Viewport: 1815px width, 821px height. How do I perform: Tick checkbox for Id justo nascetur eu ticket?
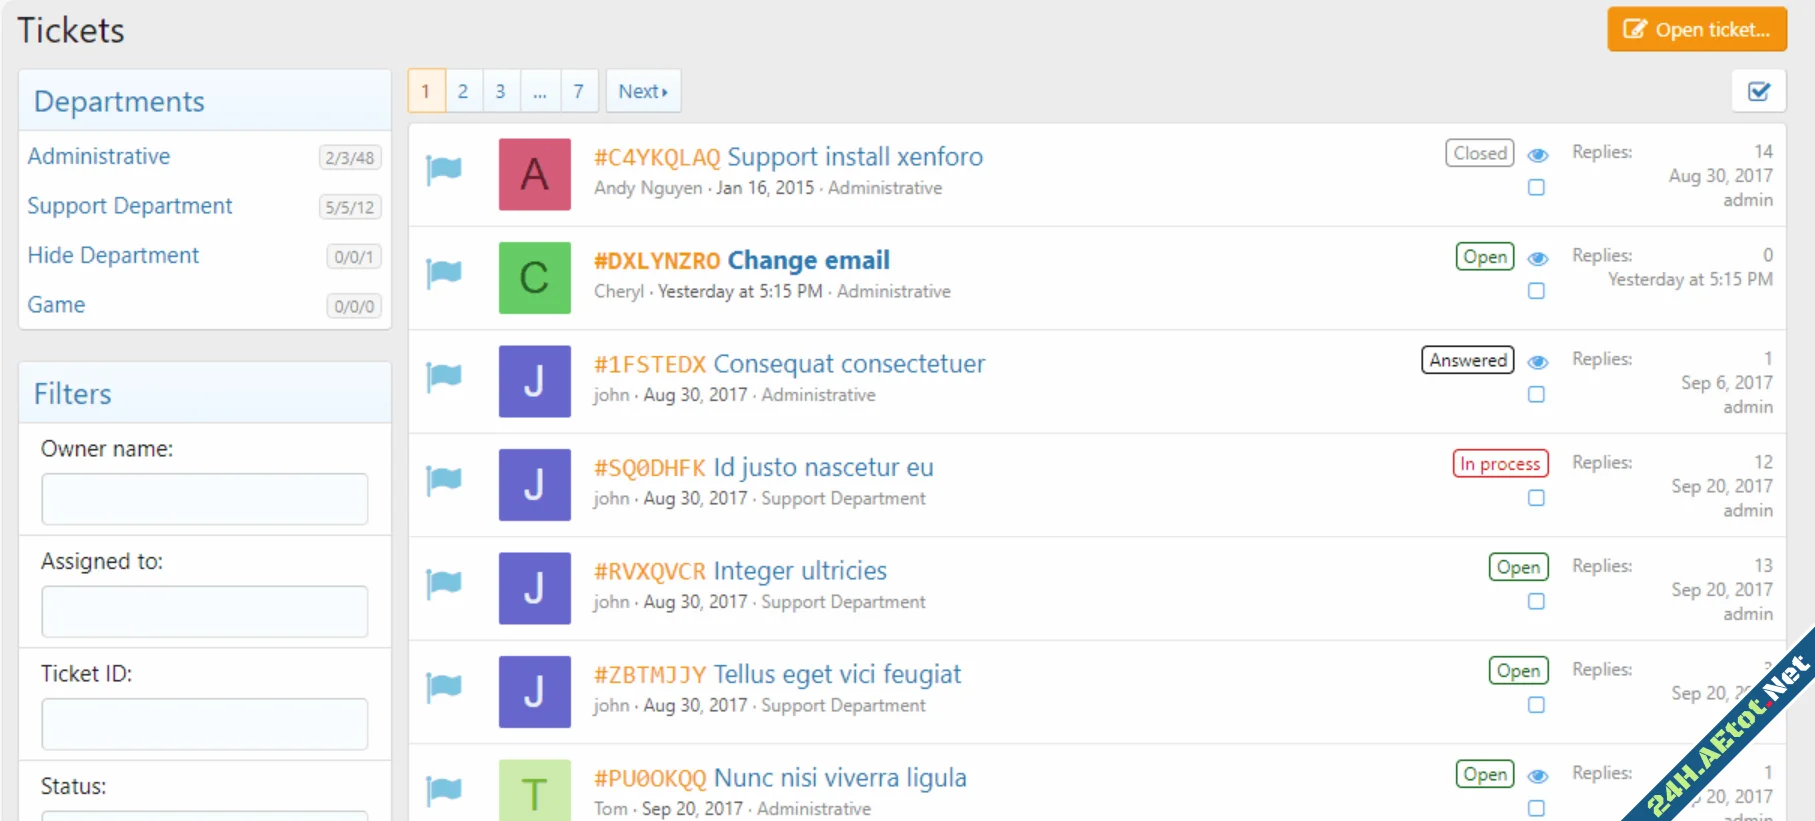point(1536,498)
